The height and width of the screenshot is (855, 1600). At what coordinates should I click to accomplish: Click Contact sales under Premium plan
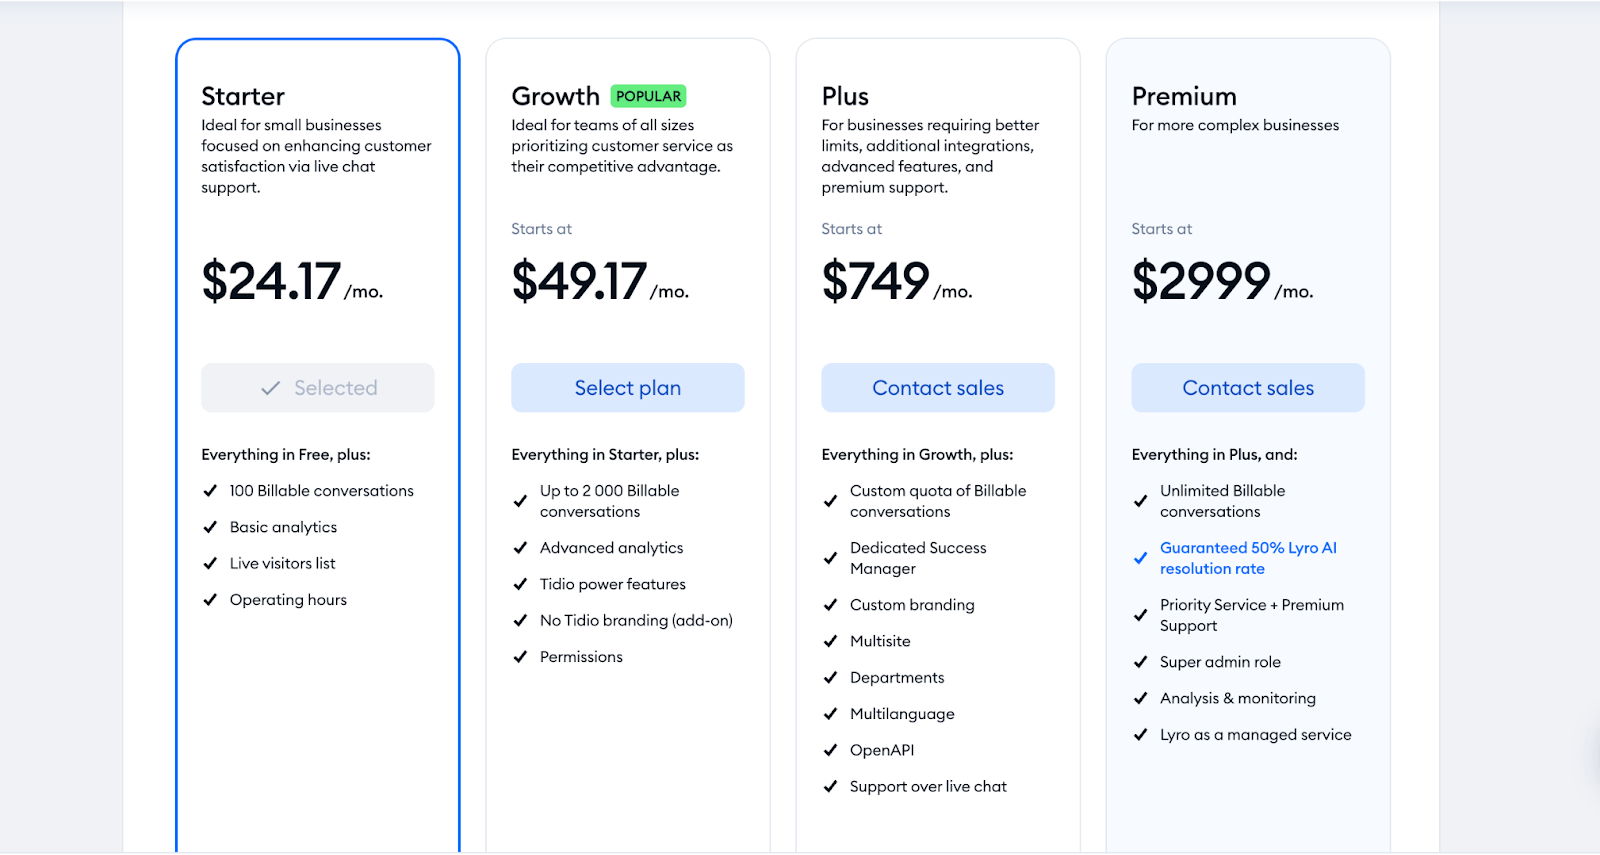(x=1247, y=388)
